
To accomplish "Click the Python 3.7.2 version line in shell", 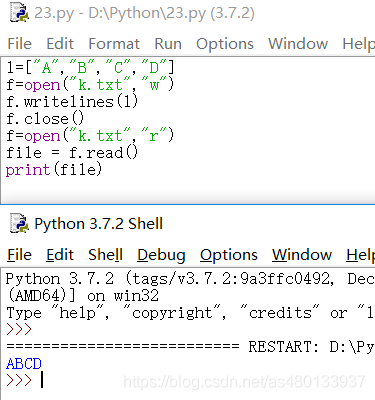I will click(190, 278).
